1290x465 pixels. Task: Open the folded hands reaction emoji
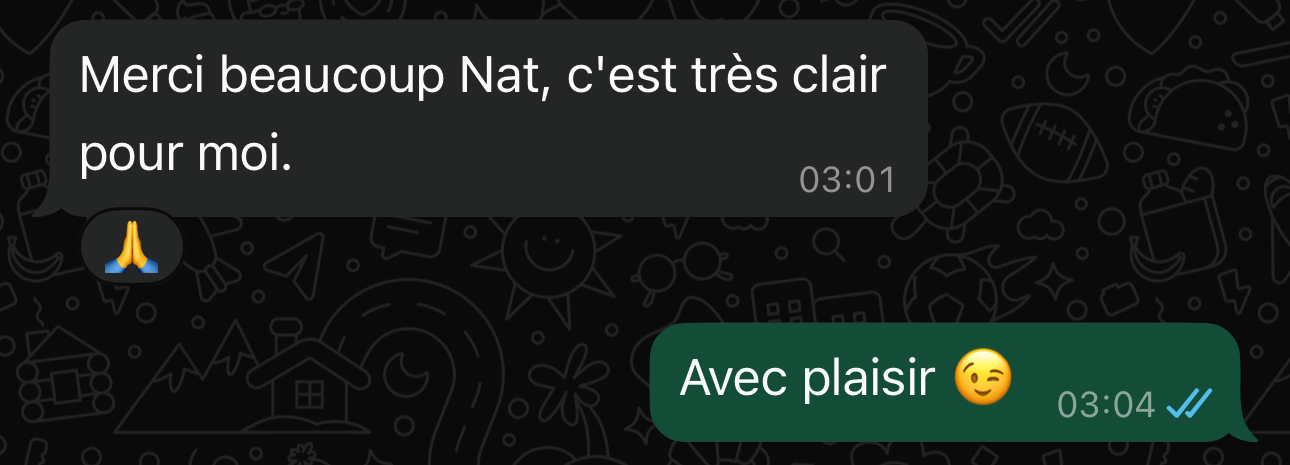point(132,246)
